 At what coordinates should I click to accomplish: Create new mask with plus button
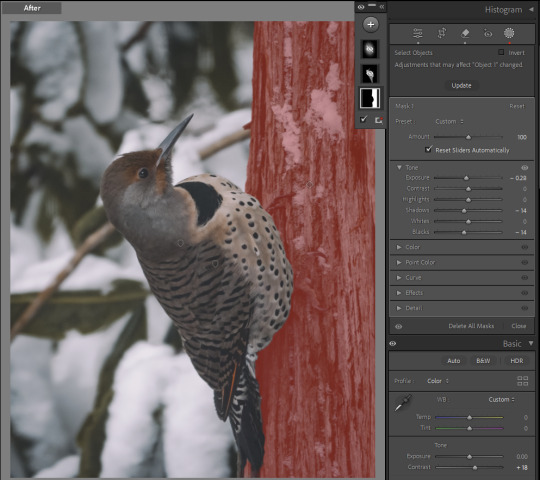click(x=371, y=24)
